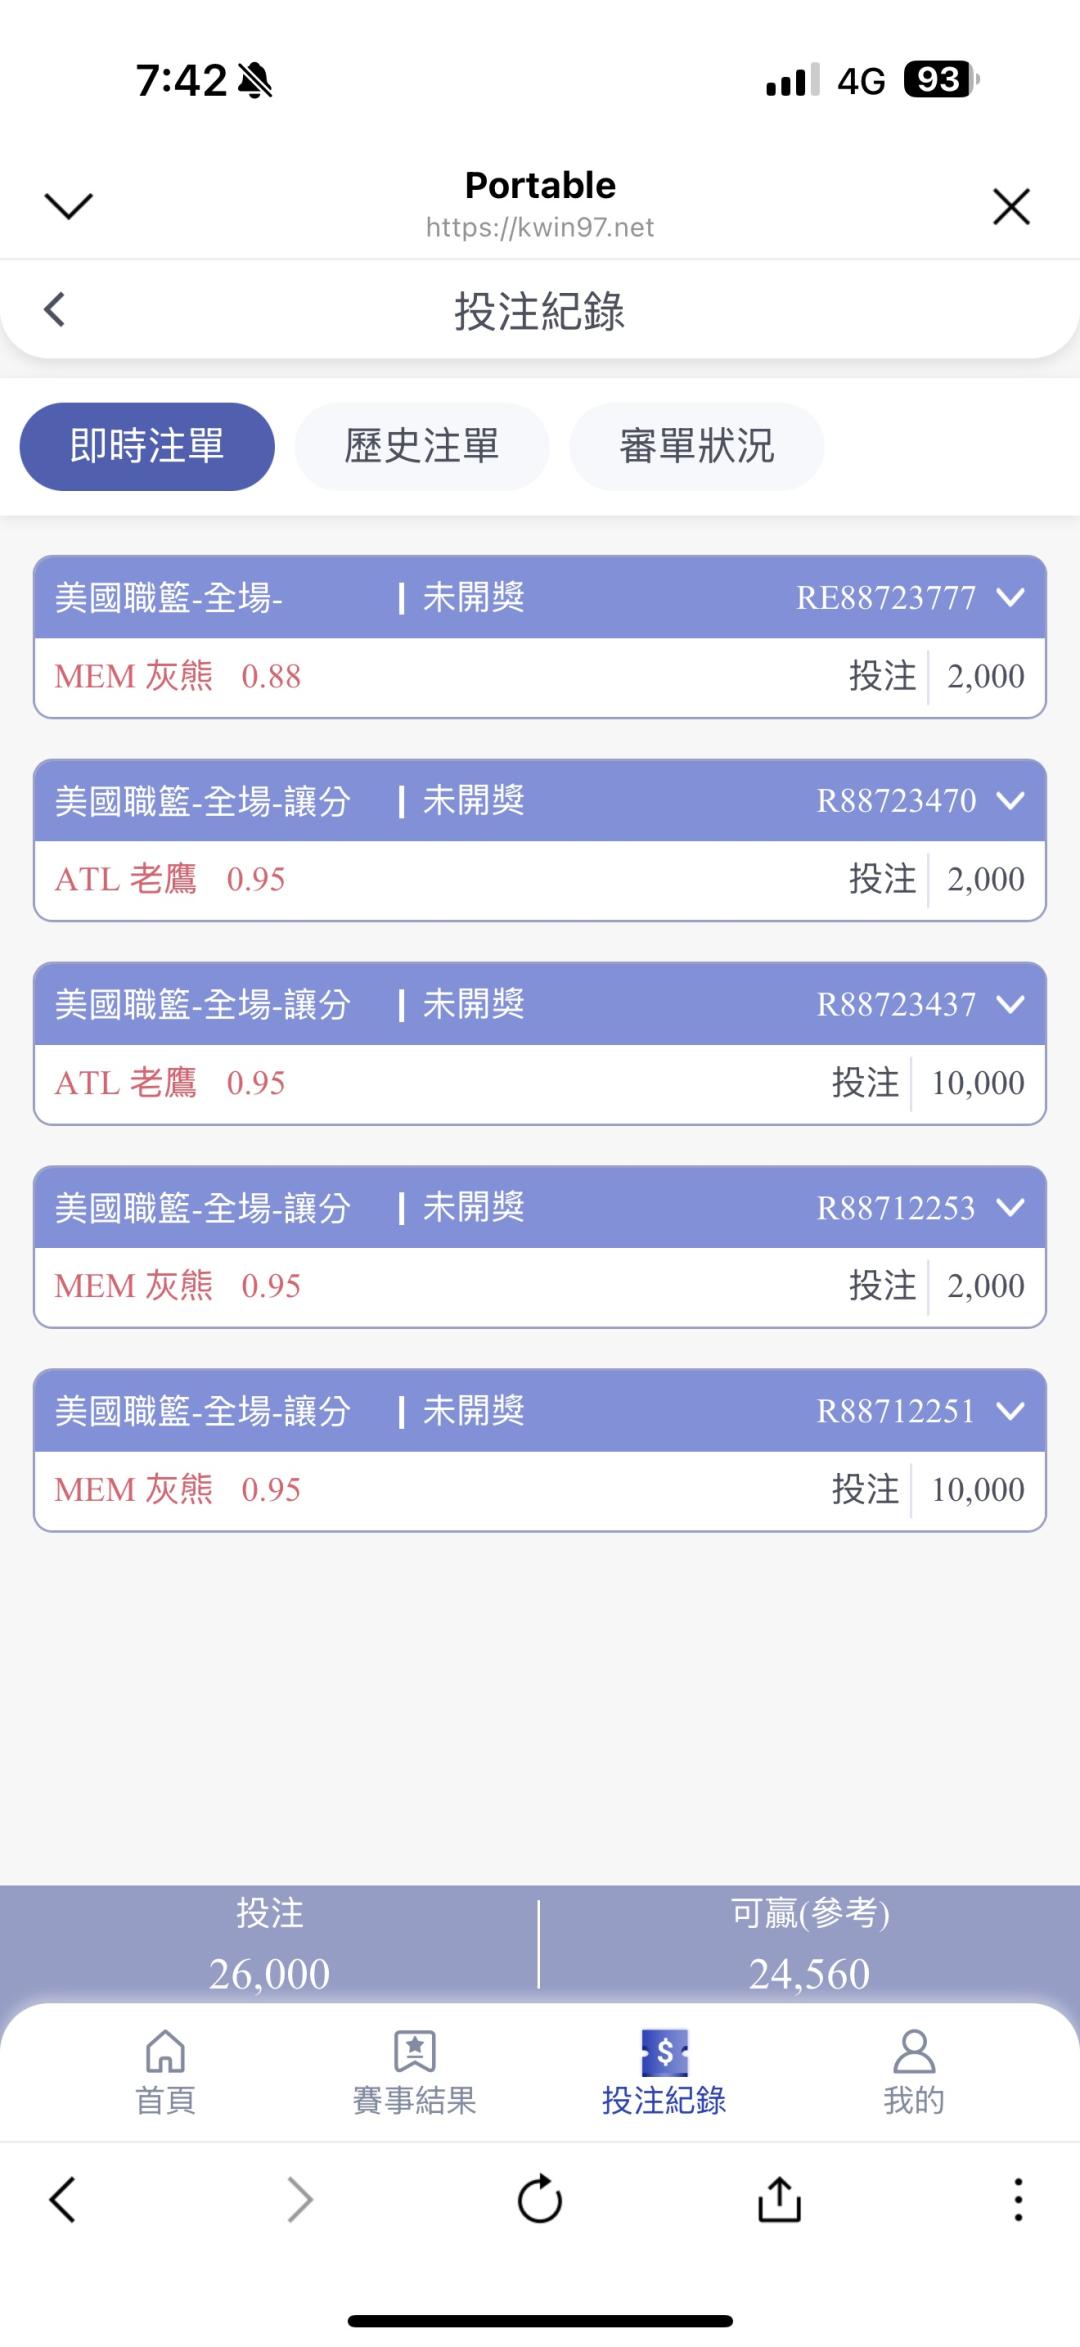Tap the 首頁 home icon
This screenshot has height=2347, width=1080.
(x=165, y=2052)
